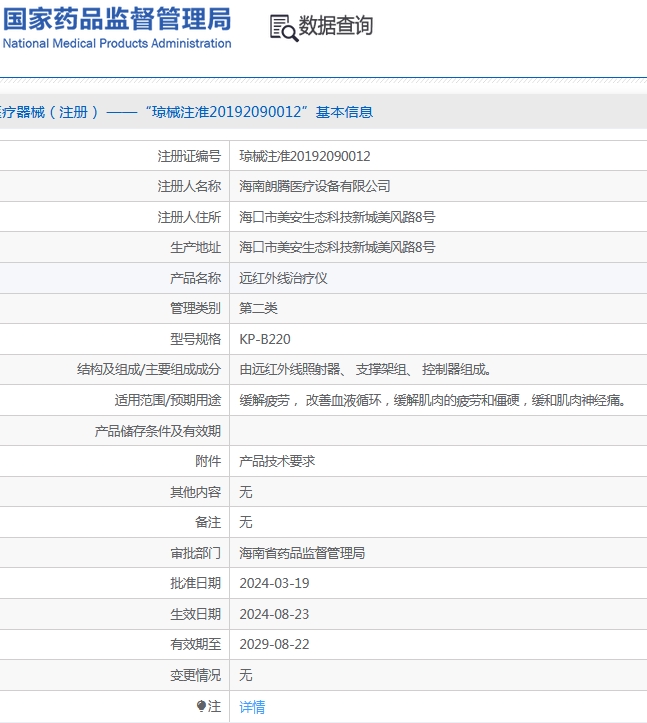Click the 国家药品监督管理局 logo title
The image size is (647, 723).
[117, 19]
